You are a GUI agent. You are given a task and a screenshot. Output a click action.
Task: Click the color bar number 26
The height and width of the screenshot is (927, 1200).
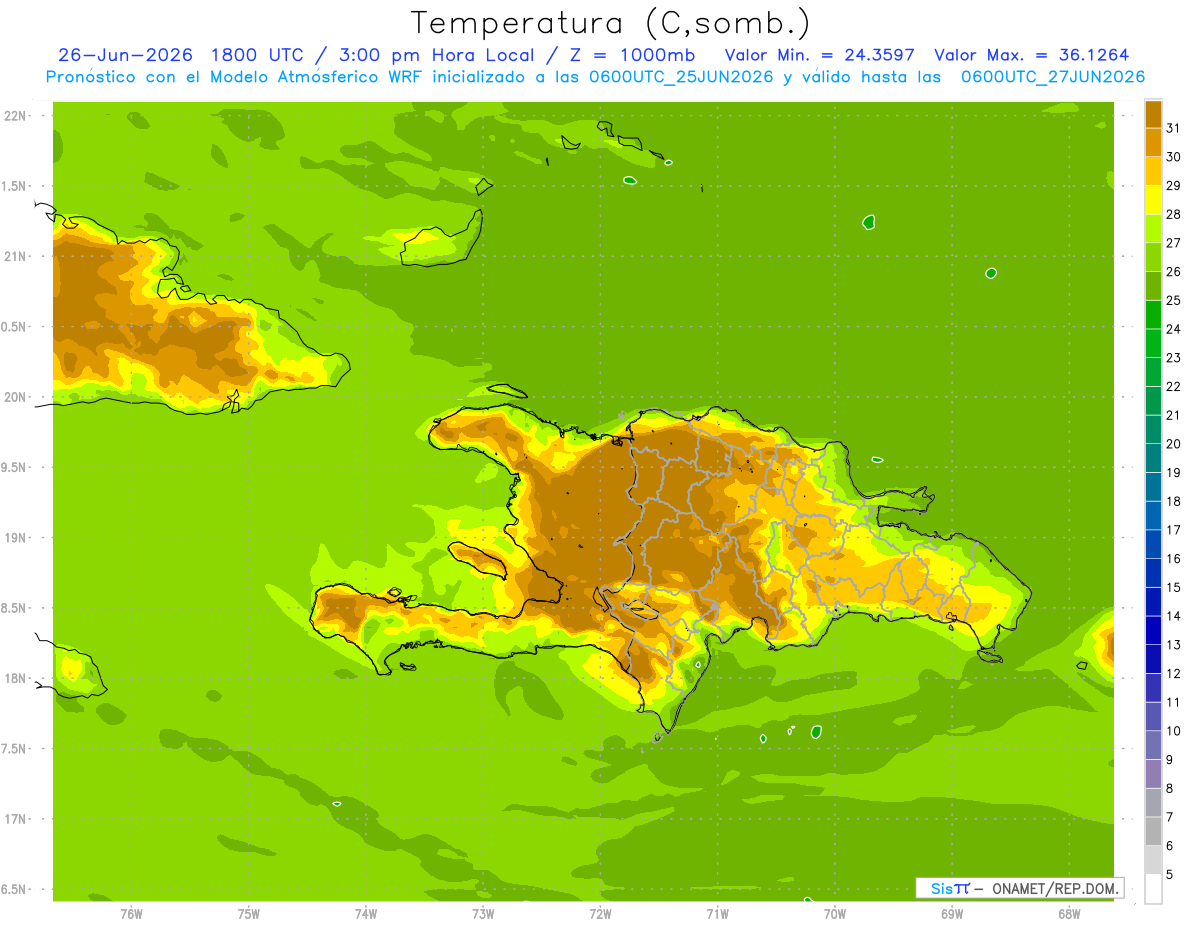coord(1174,271)
